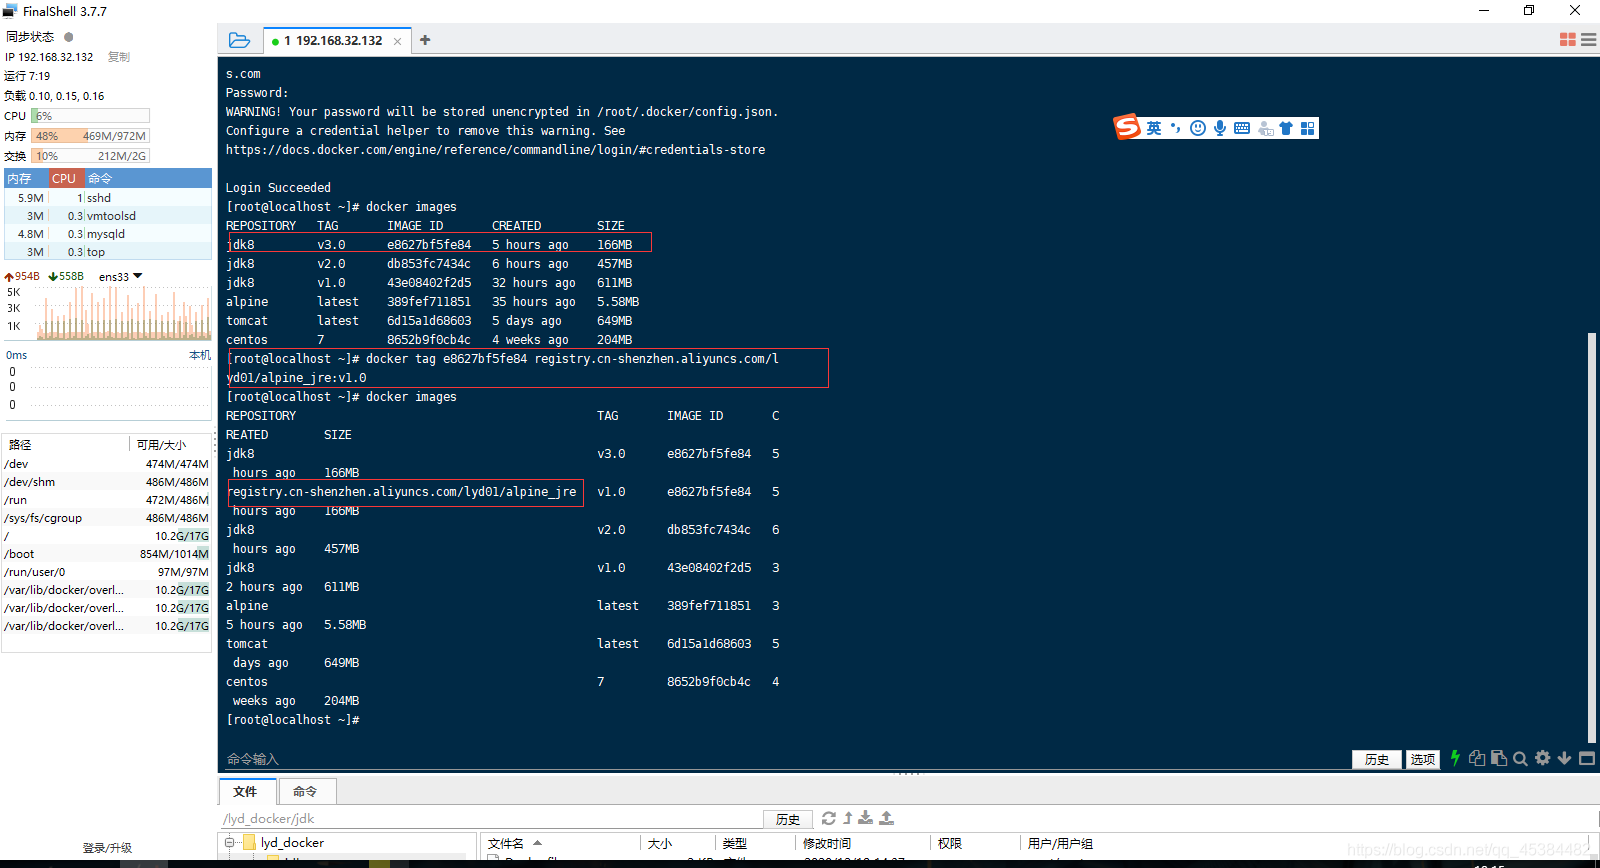Click 本机 latency link
This screenshot has height=868, width=1600.
point(200,355)
